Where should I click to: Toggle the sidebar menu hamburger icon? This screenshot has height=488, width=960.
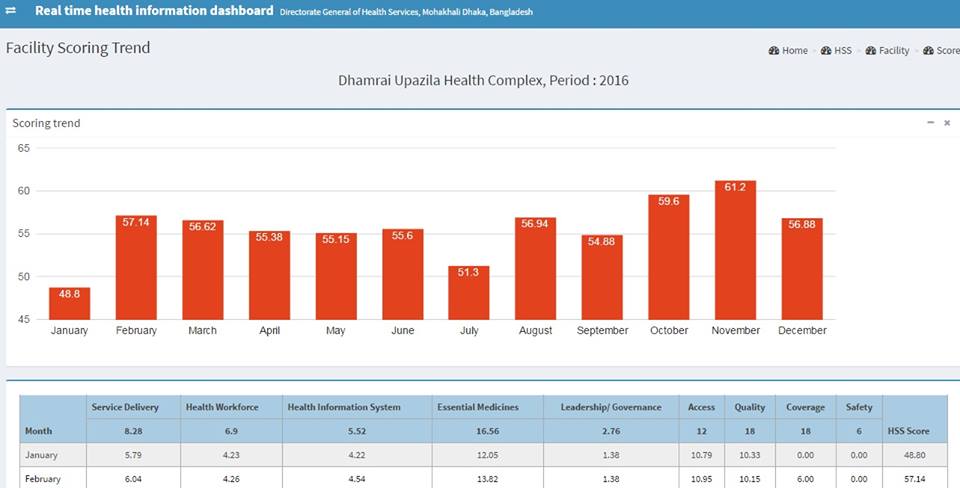point(11,11)
